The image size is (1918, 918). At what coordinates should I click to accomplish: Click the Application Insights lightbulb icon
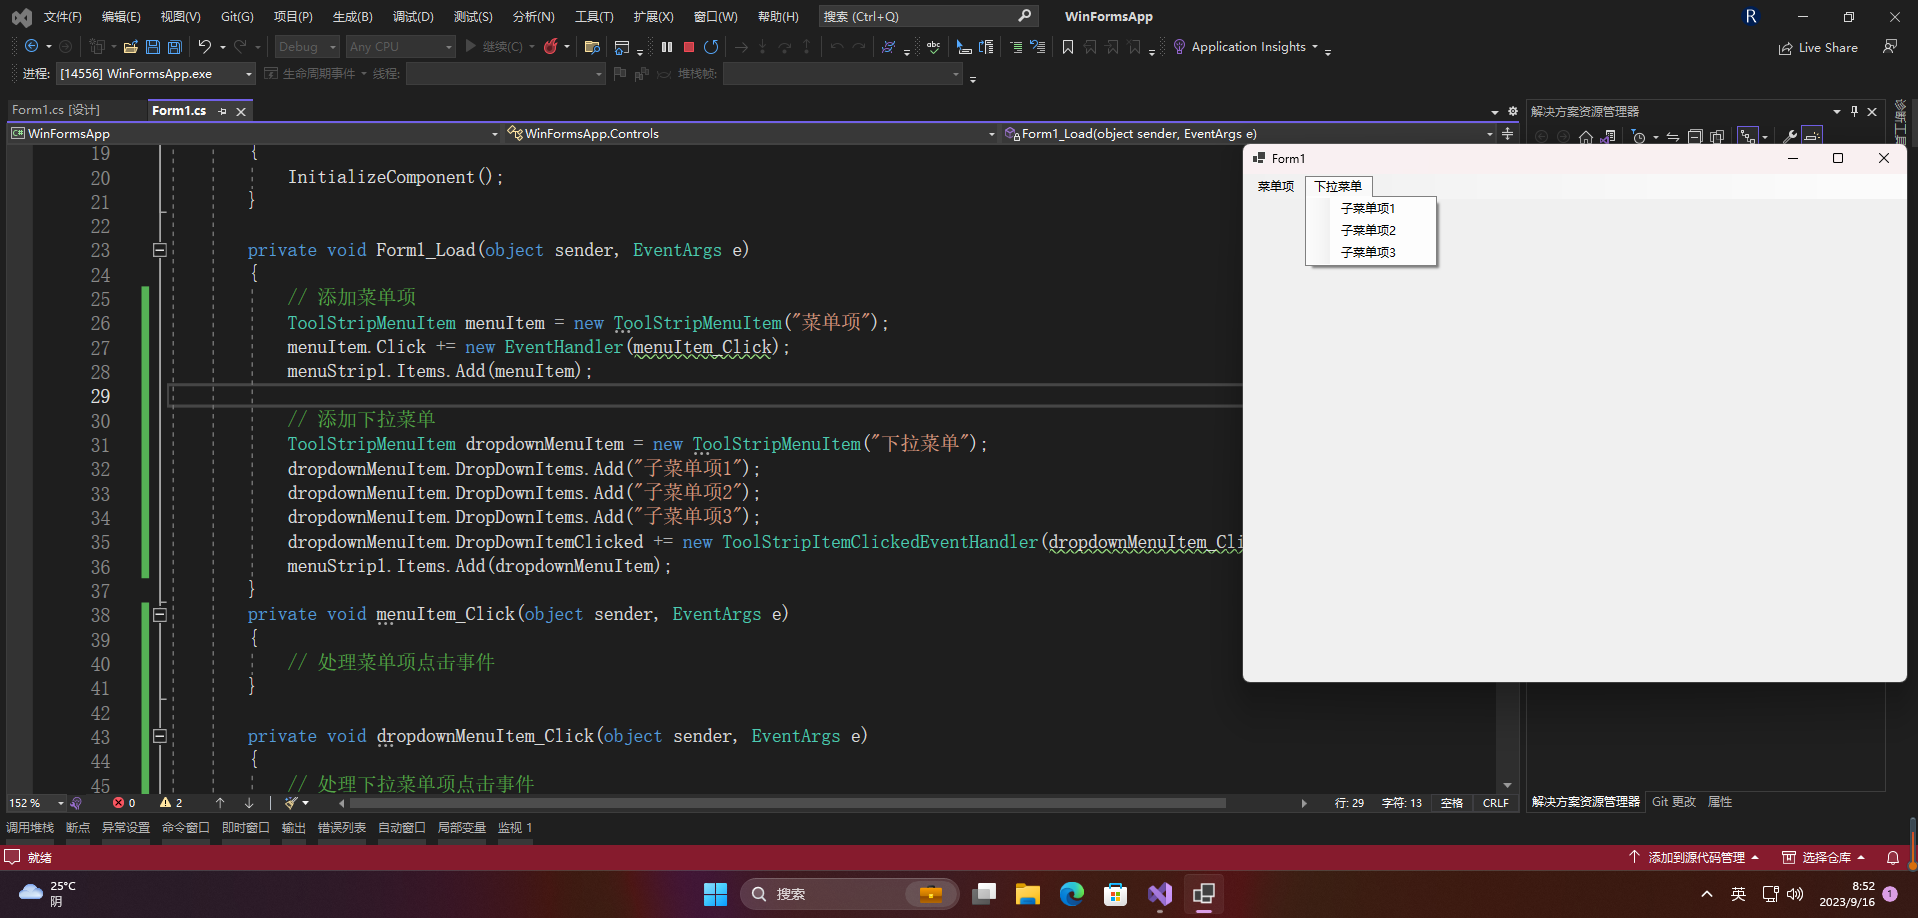click(1179, 47)
